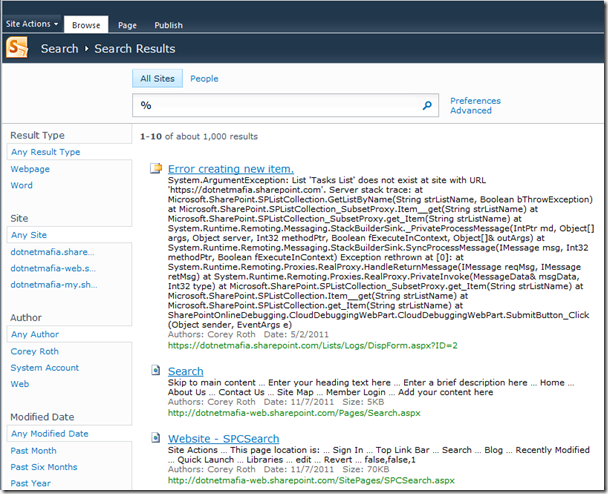Open the Page ribbon tab
The image size is (608, 494).
(127, 25)
